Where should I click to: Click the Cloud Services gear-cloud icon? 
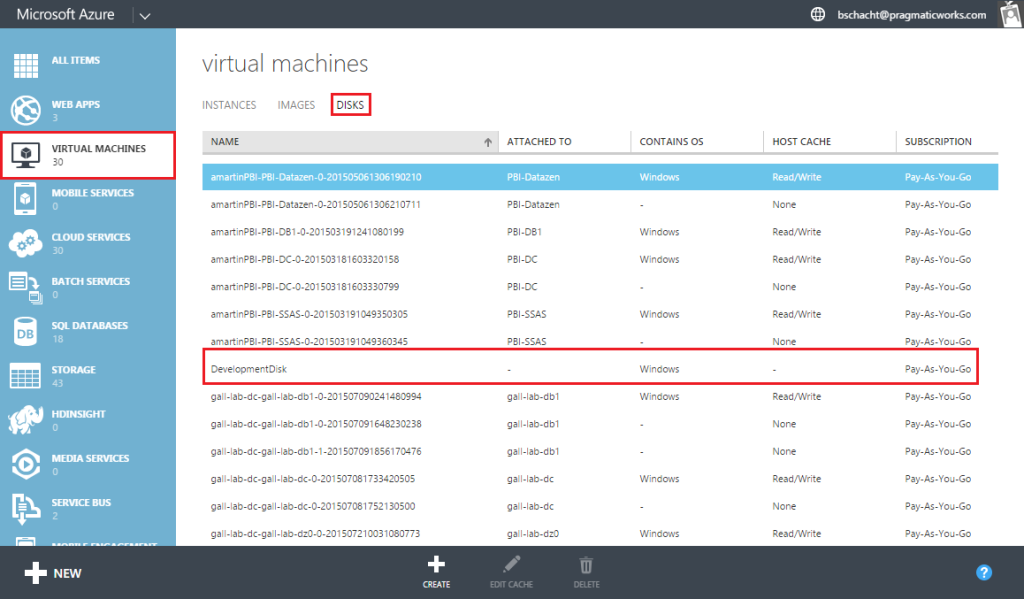point(25,243)
